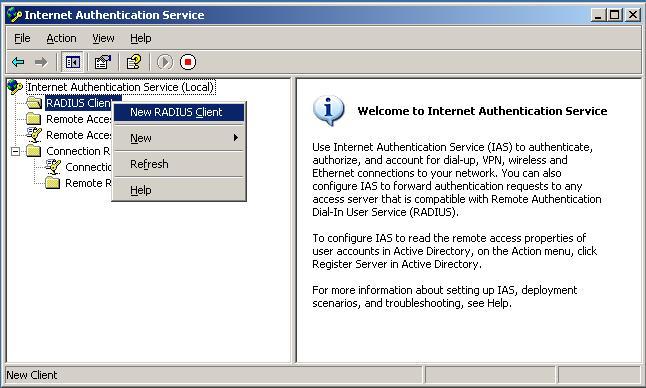
Task: Collapse the Connection Request Processing node
Action: coord(15,151)
